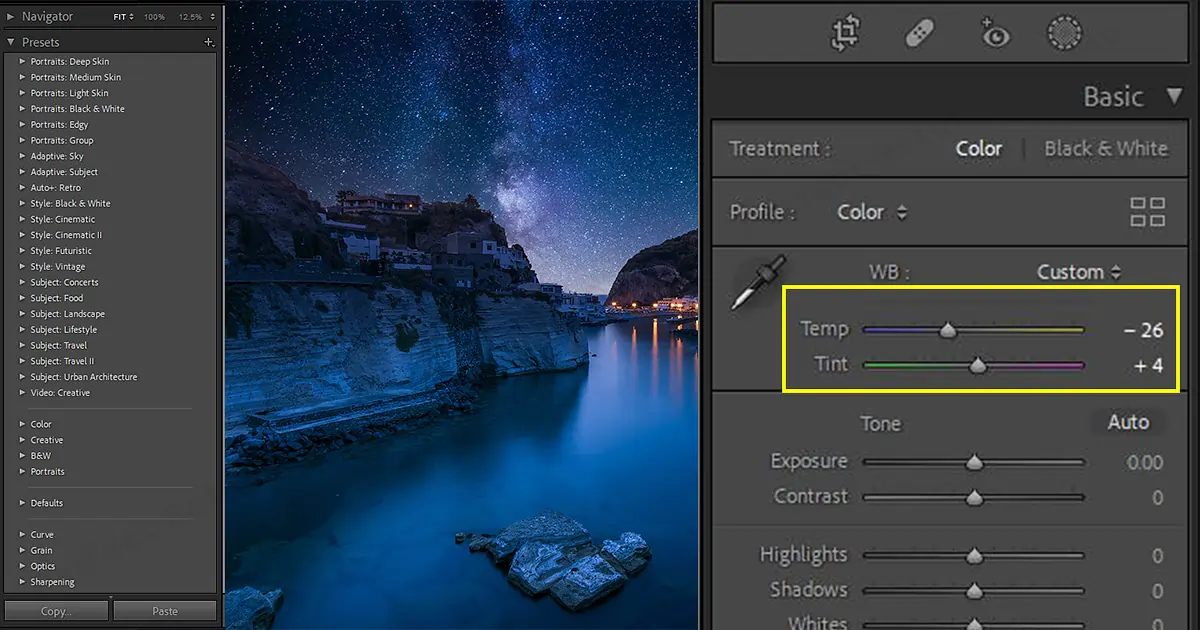The image size is (1200, 630).
Task: Select the Red Eye Correction tool
Action: [993, 33]
